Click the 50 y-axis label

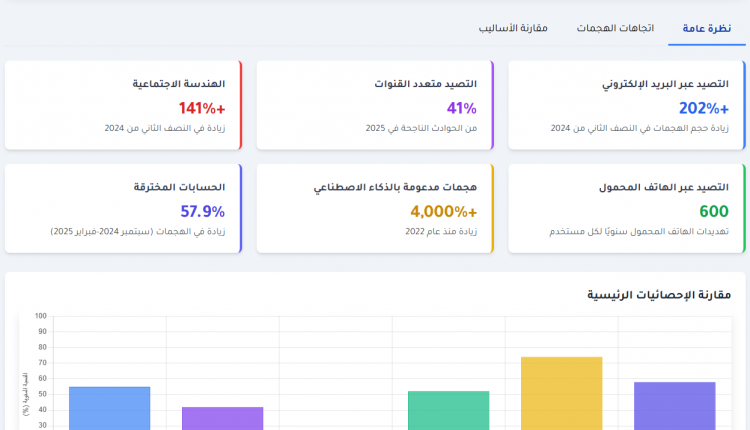pyautogui.click(x=43, y=394)
